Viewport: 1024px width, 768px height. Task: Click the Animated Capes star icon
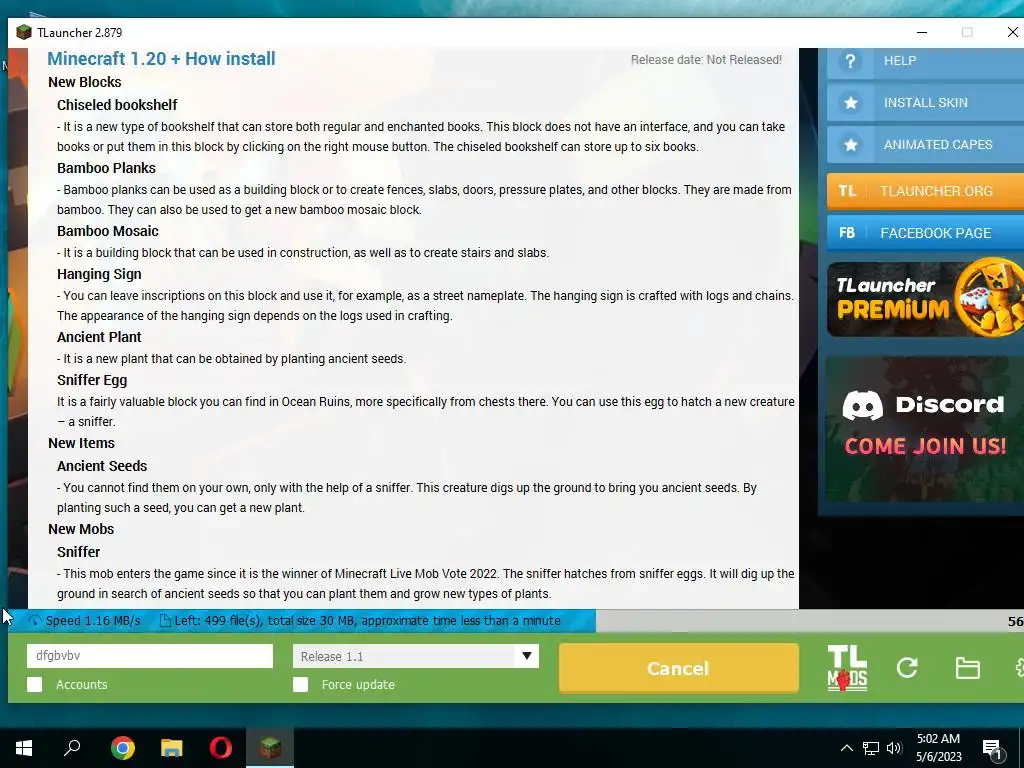(x=850, y=144)
